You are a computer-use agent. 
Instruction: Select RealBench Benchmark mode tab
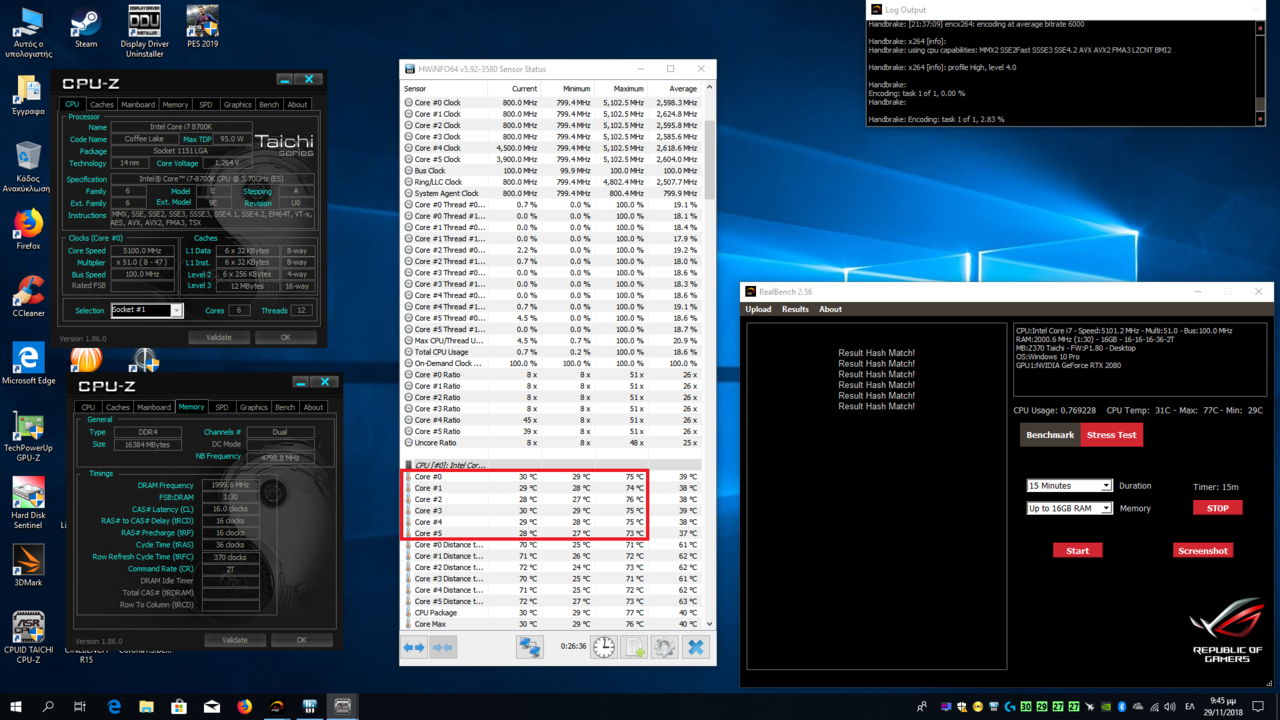[x=1050, y=435]
